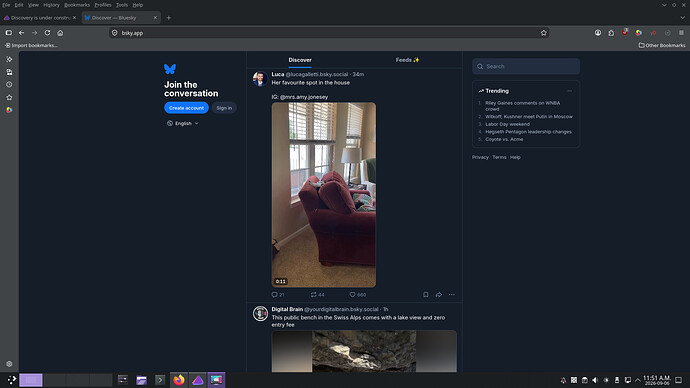Reply to Luca's post

pos(278,295)
